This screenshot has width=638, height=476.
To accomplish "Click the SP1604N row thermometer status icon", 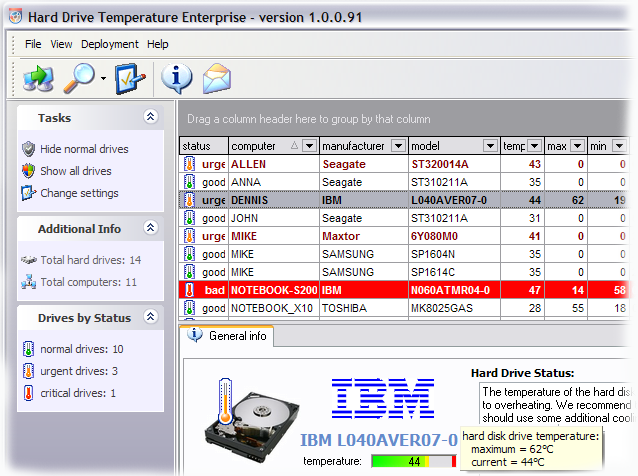I will pos(189,254).
